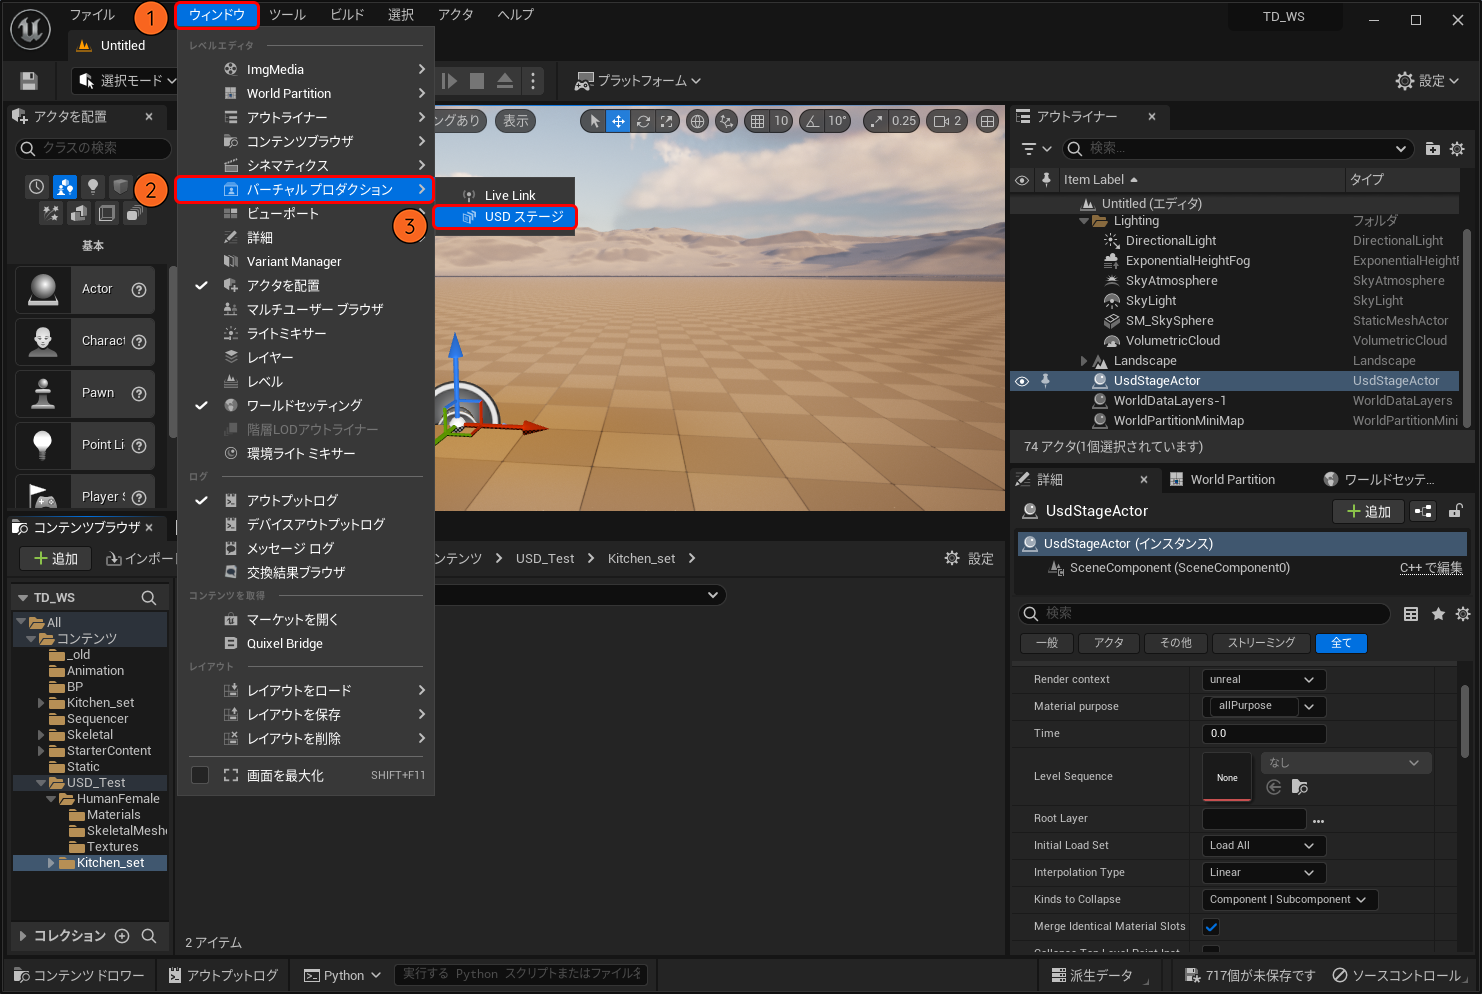Screen dimensions: 1482x994
Task: Click the 追加 button in content browser
Action: click(56, 559)
